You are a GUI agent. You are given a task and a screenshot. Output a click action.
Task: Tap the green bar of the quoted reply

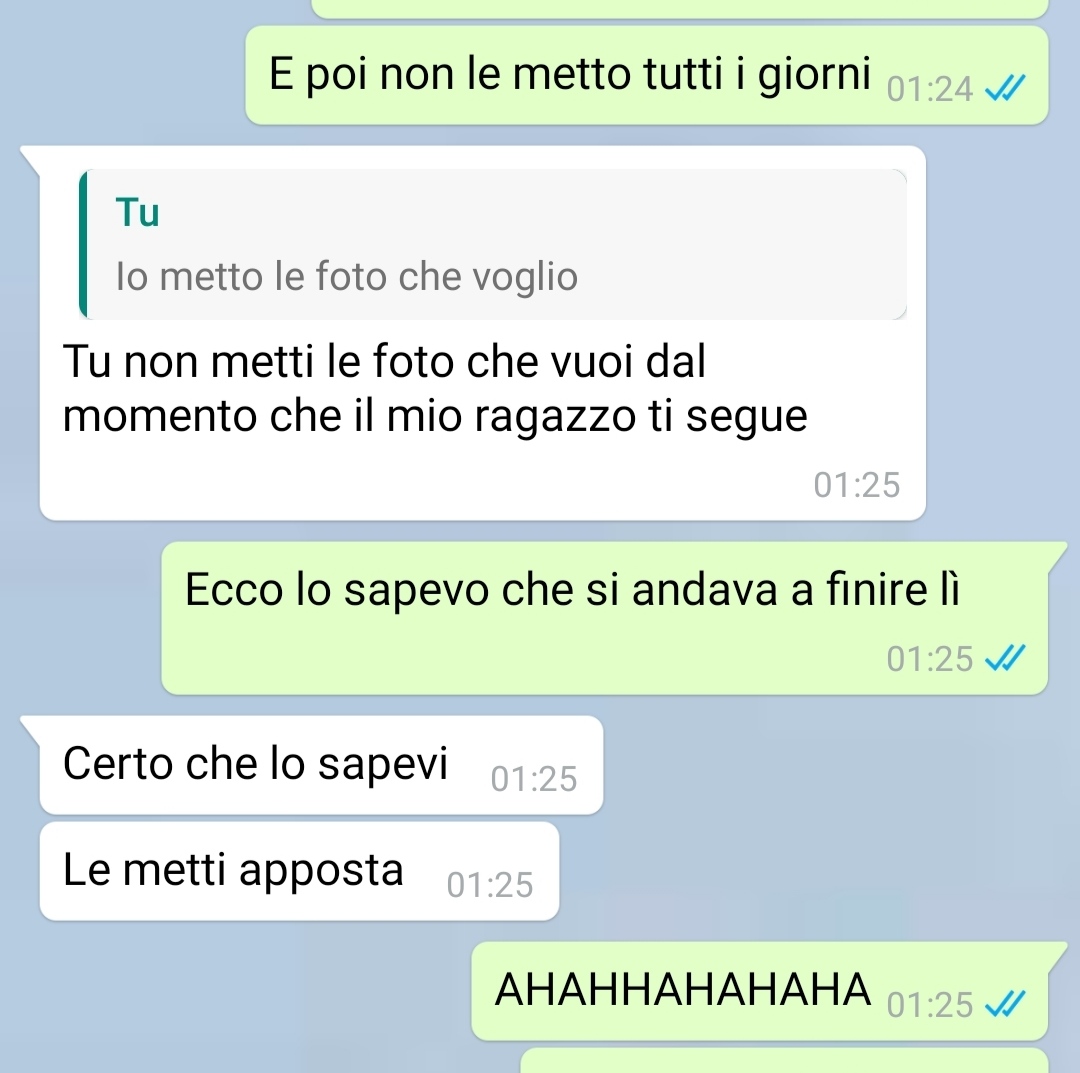[x=83, y=244]
